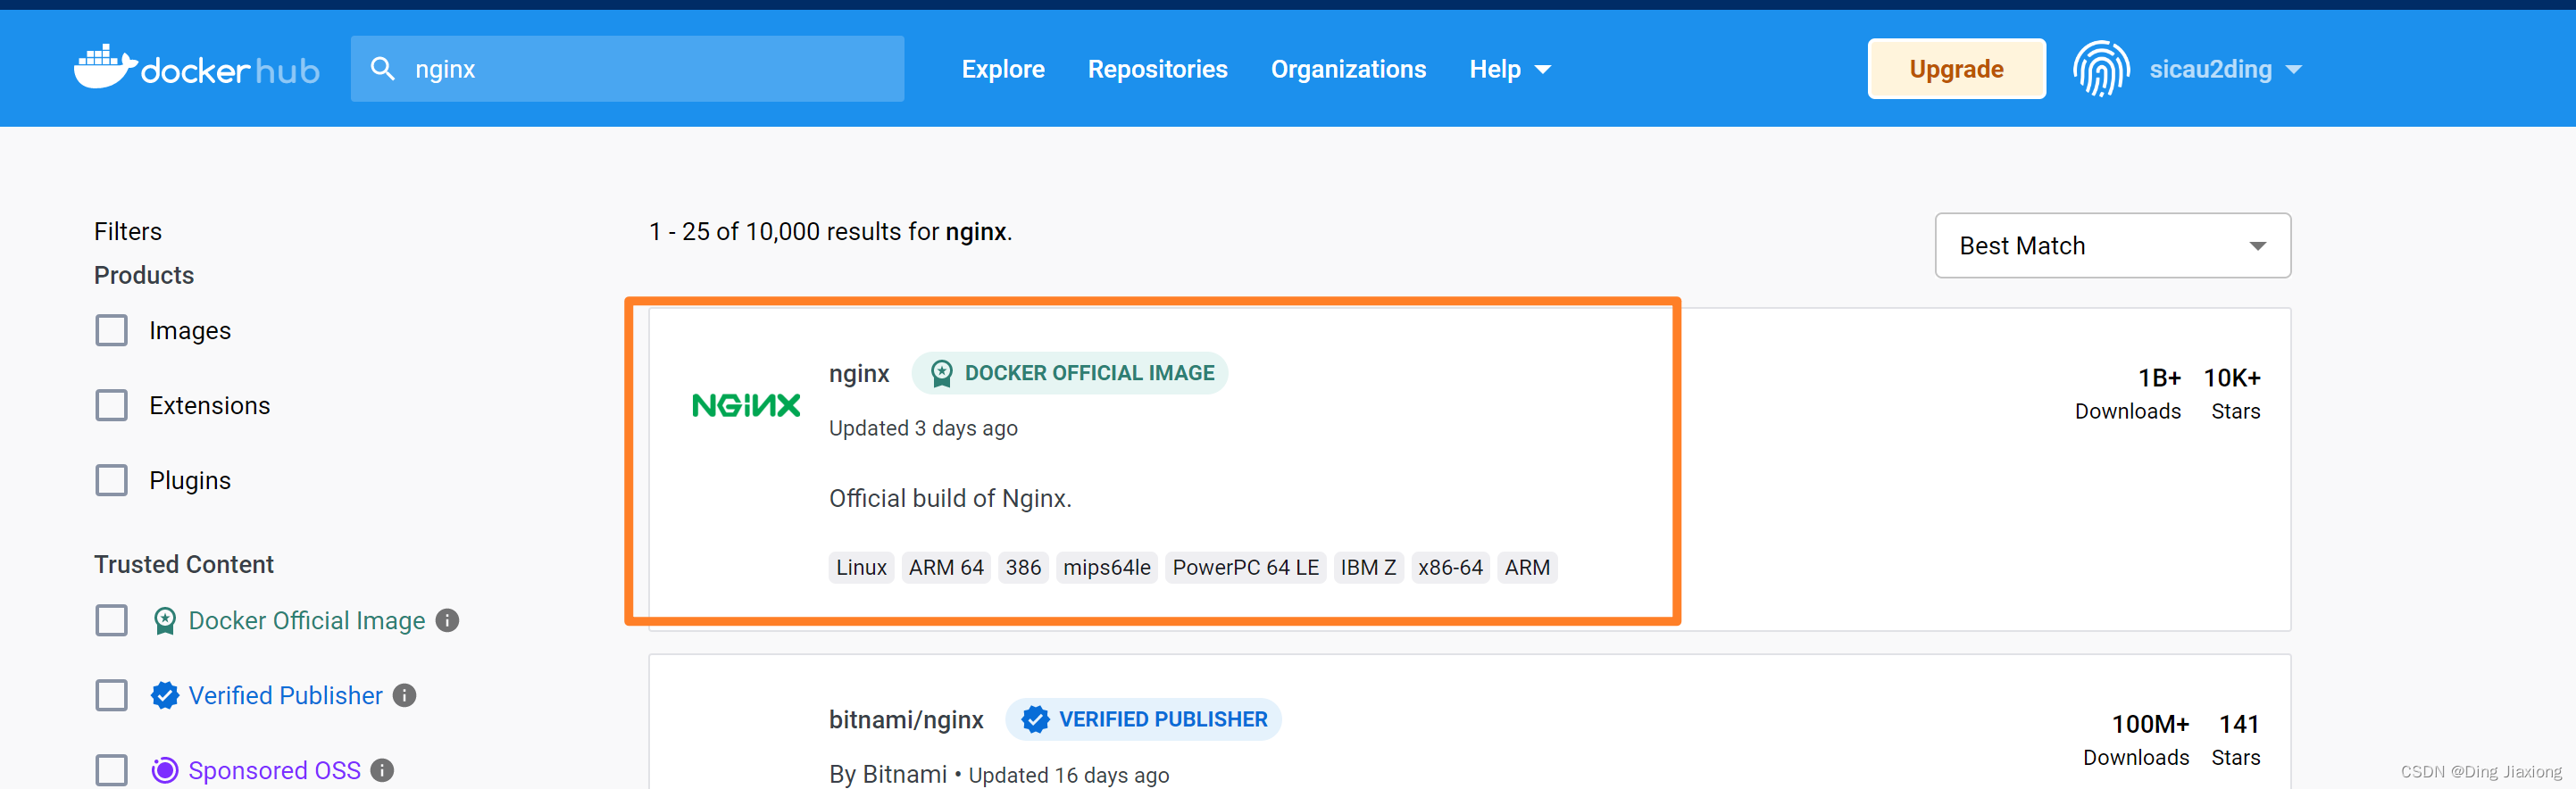This screenshot has width=2576, height=789.
Task: Click the Images filter label
Action: click(190, 331)
